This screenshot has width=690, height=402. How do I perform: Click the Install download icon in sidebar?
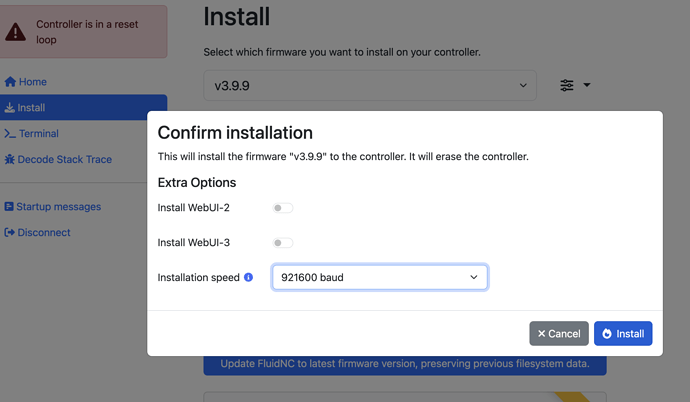pos(10,108)
